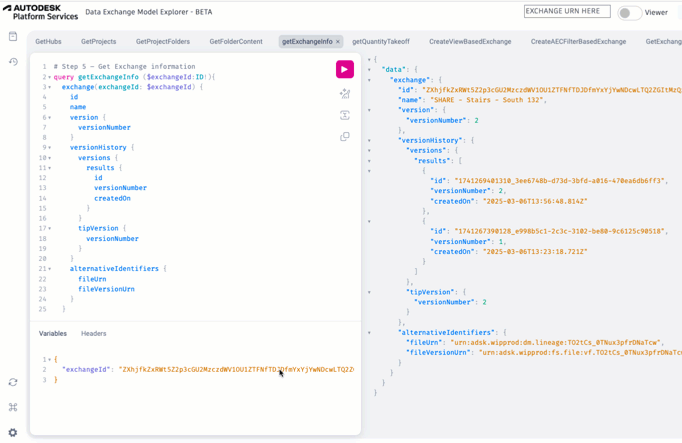Image resolution: width=682 pixels, height=443 pixels.
Task: Open the Headers editor tab
Action: [x=94, y=333]
